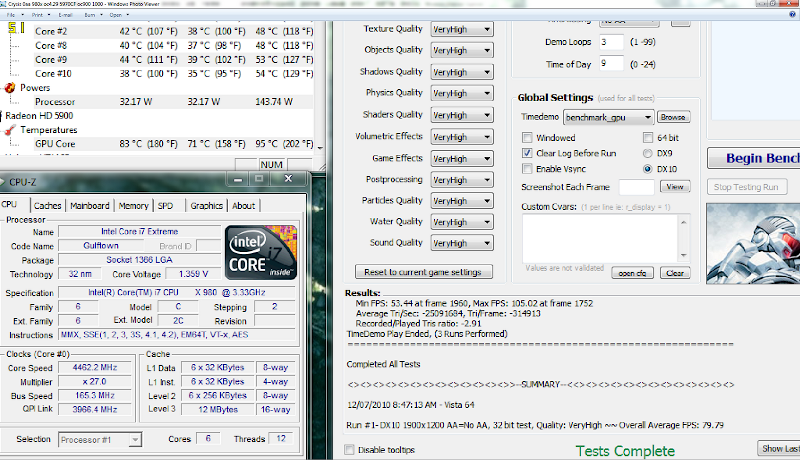Click the E-mail toolbar item
Viewport: 800px width, 460px height.
65,15
